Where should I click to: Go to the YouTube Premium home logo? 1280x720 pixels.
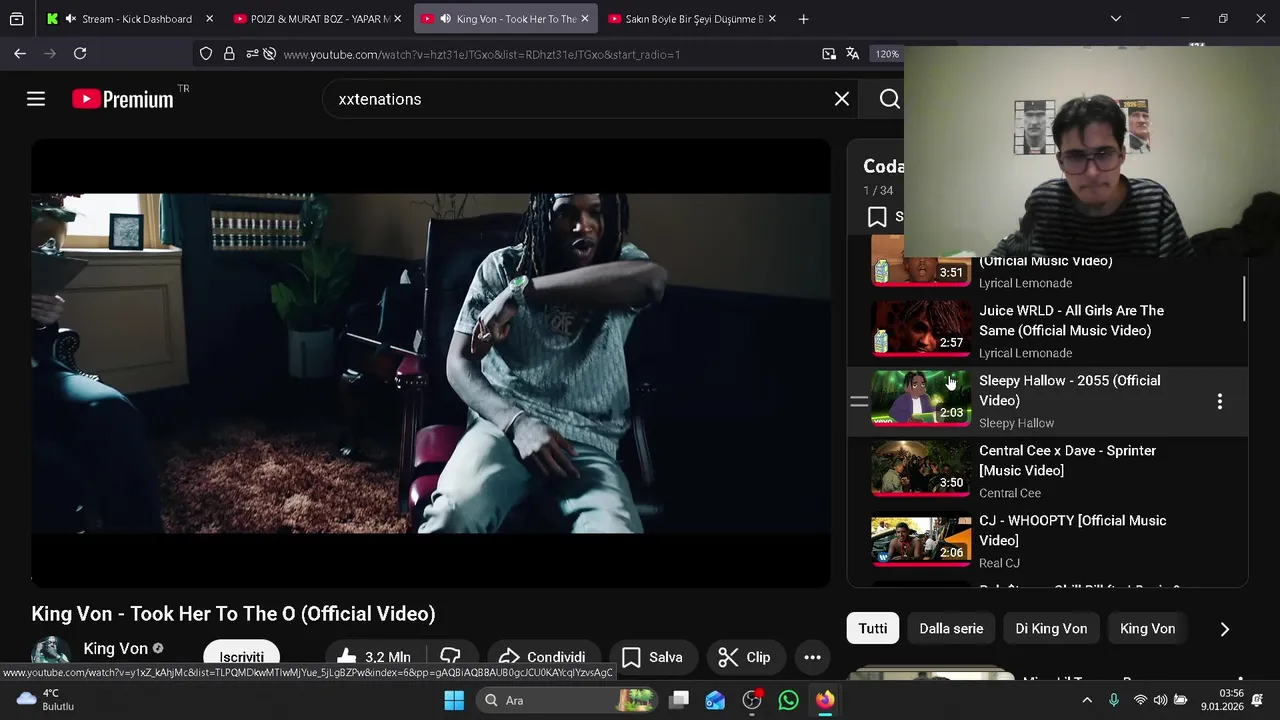pos(123,99)
